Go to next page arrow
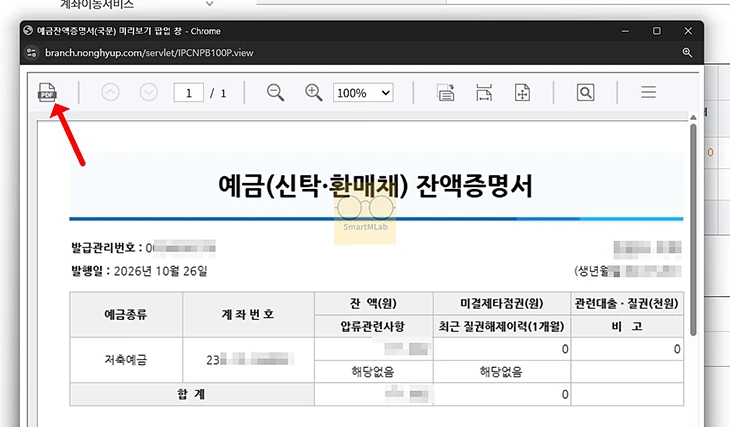 point(149,92)
